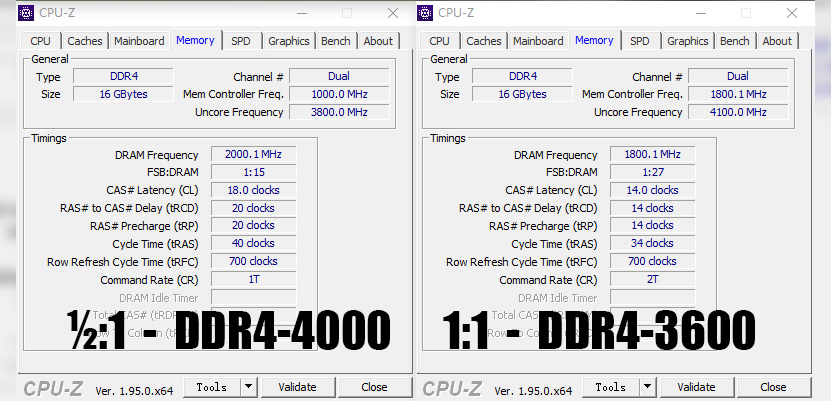
Task: Open the Caches tab in left CPU-Z window
Action: (85, 41)
